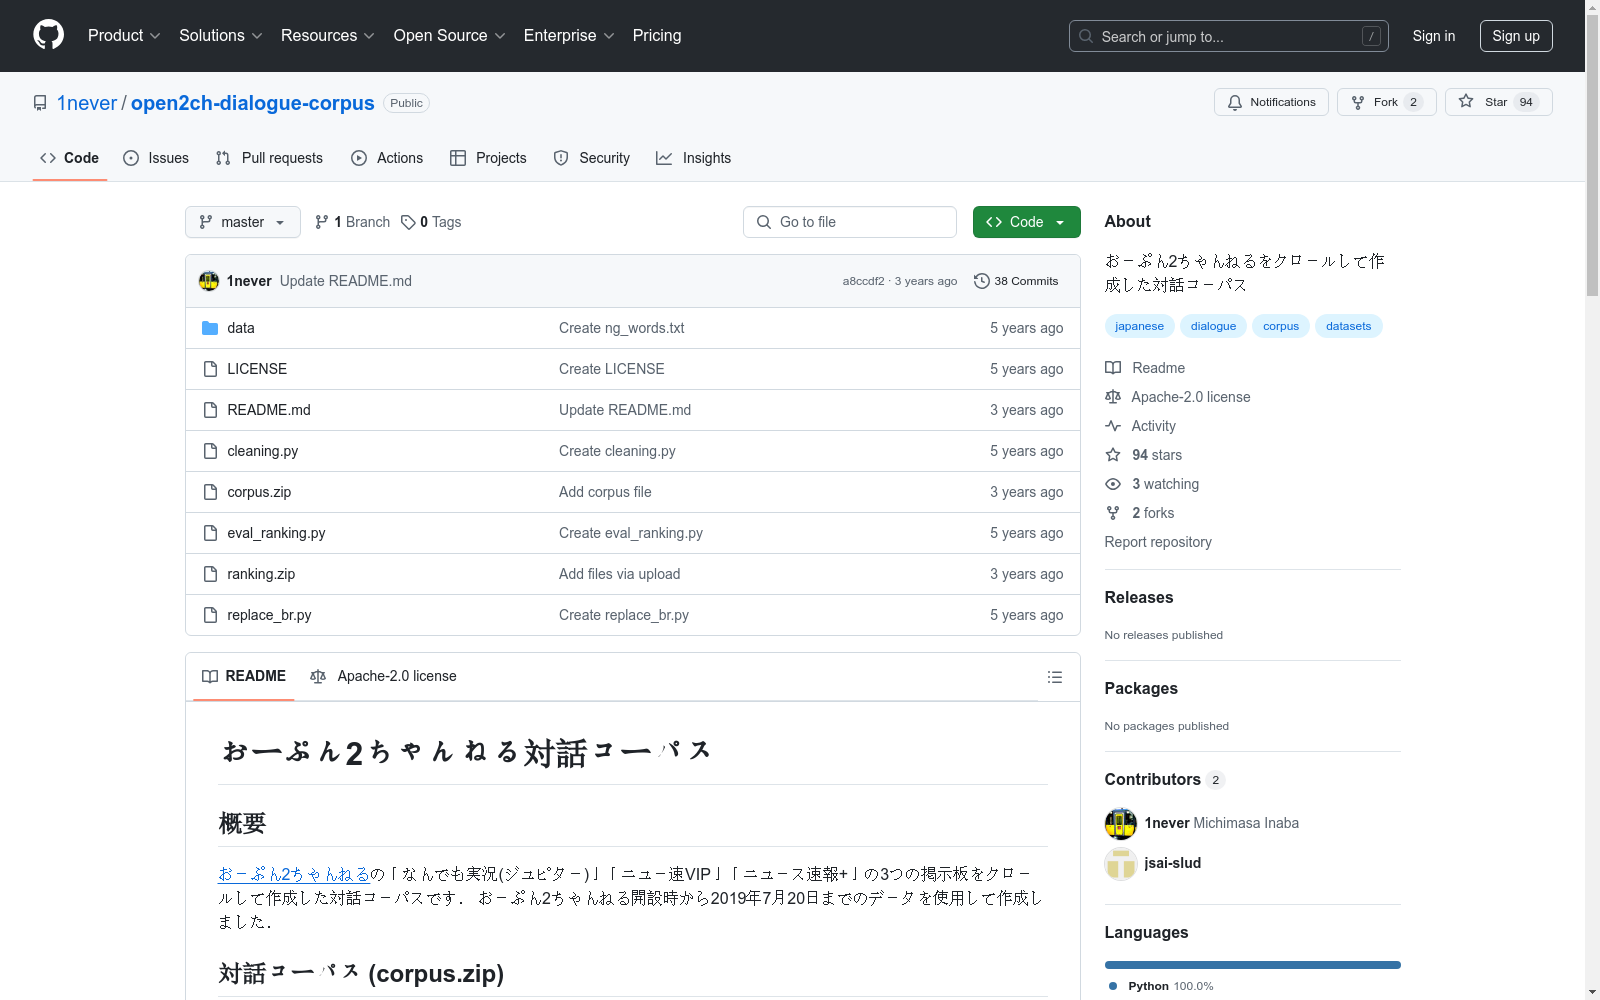Click the license scale icon in About
1600x1000 pixels.
tap(1113, 397)
